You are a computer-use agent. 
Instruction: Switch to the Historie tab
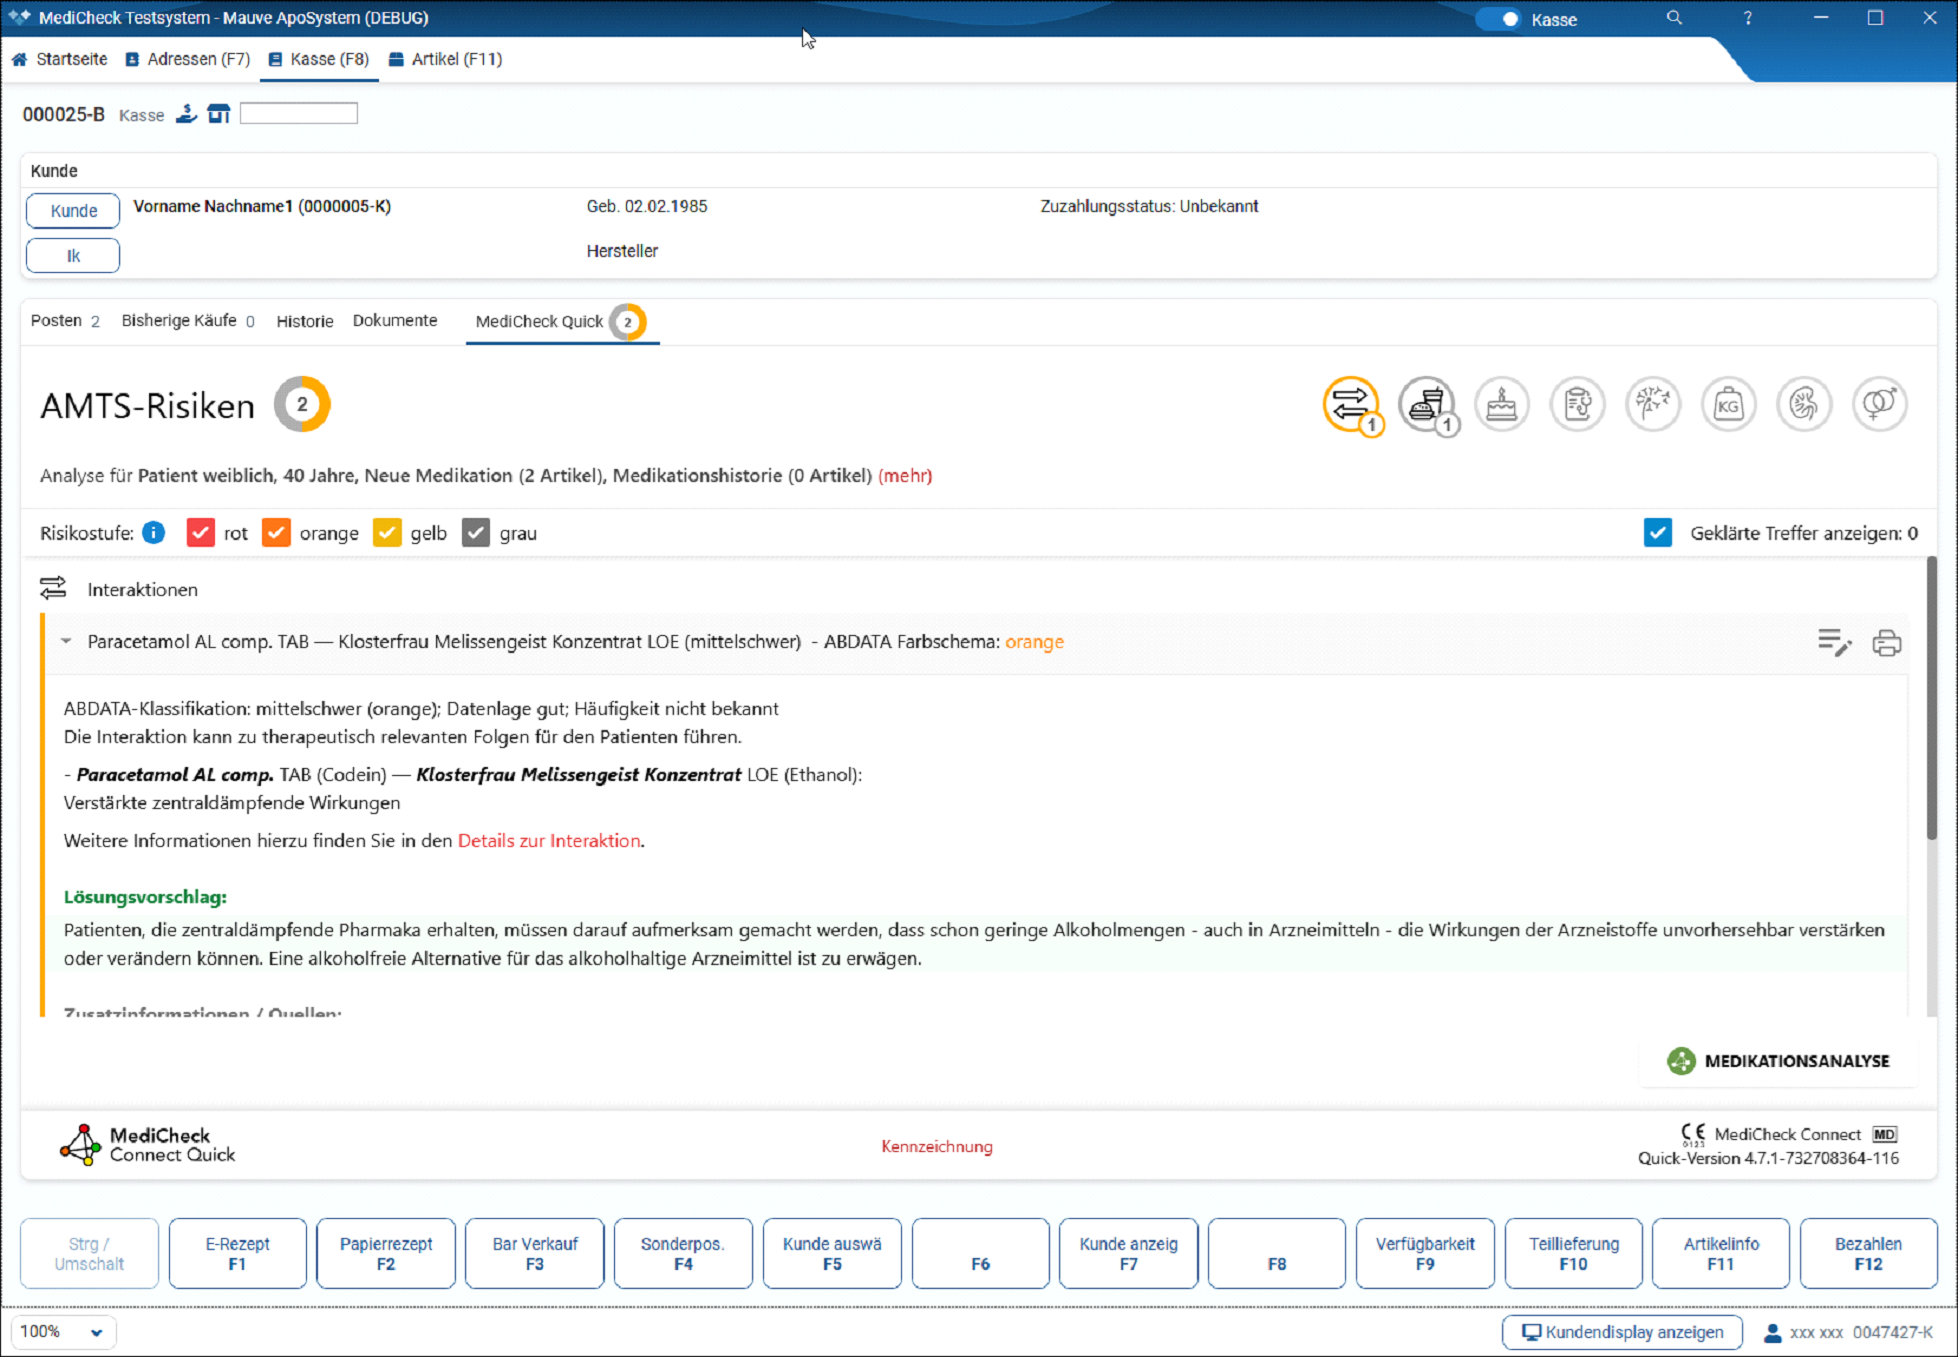[x=304, y=321]
